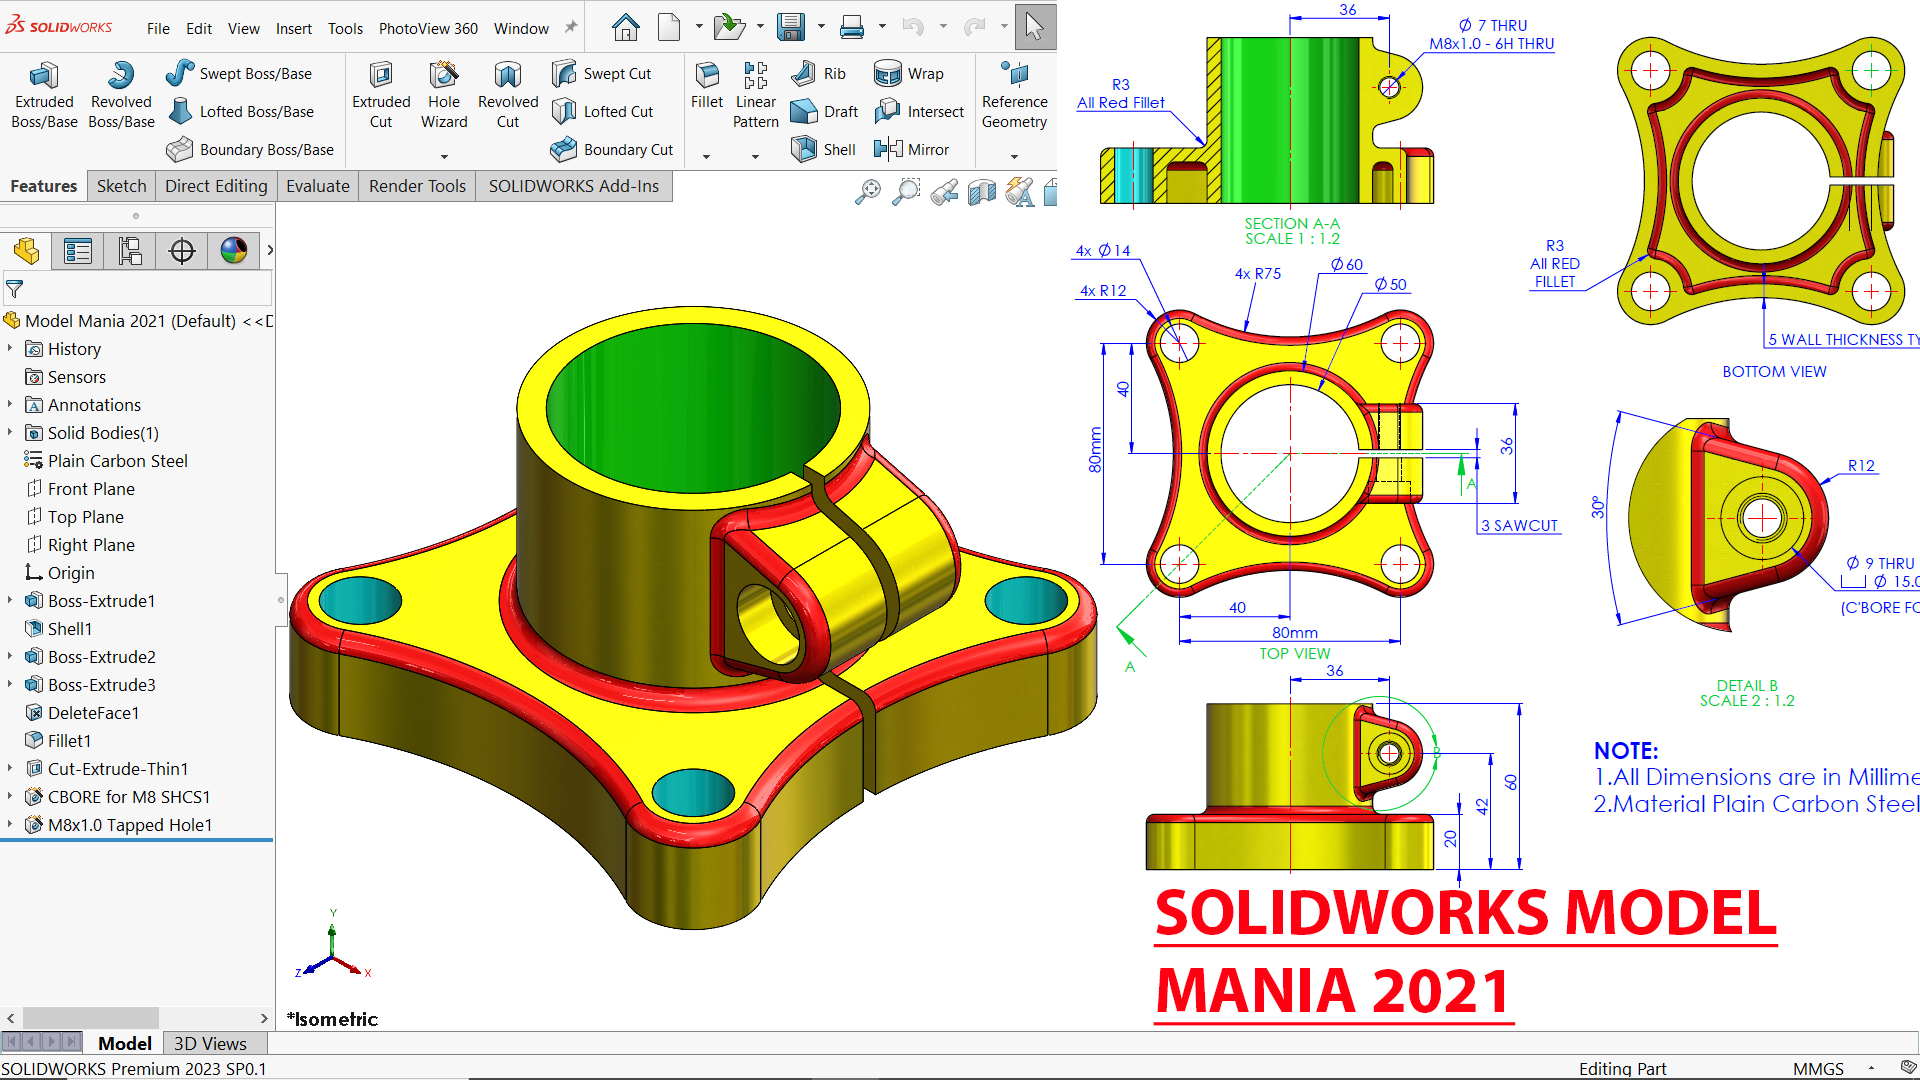Select the Draft tool

824,111
